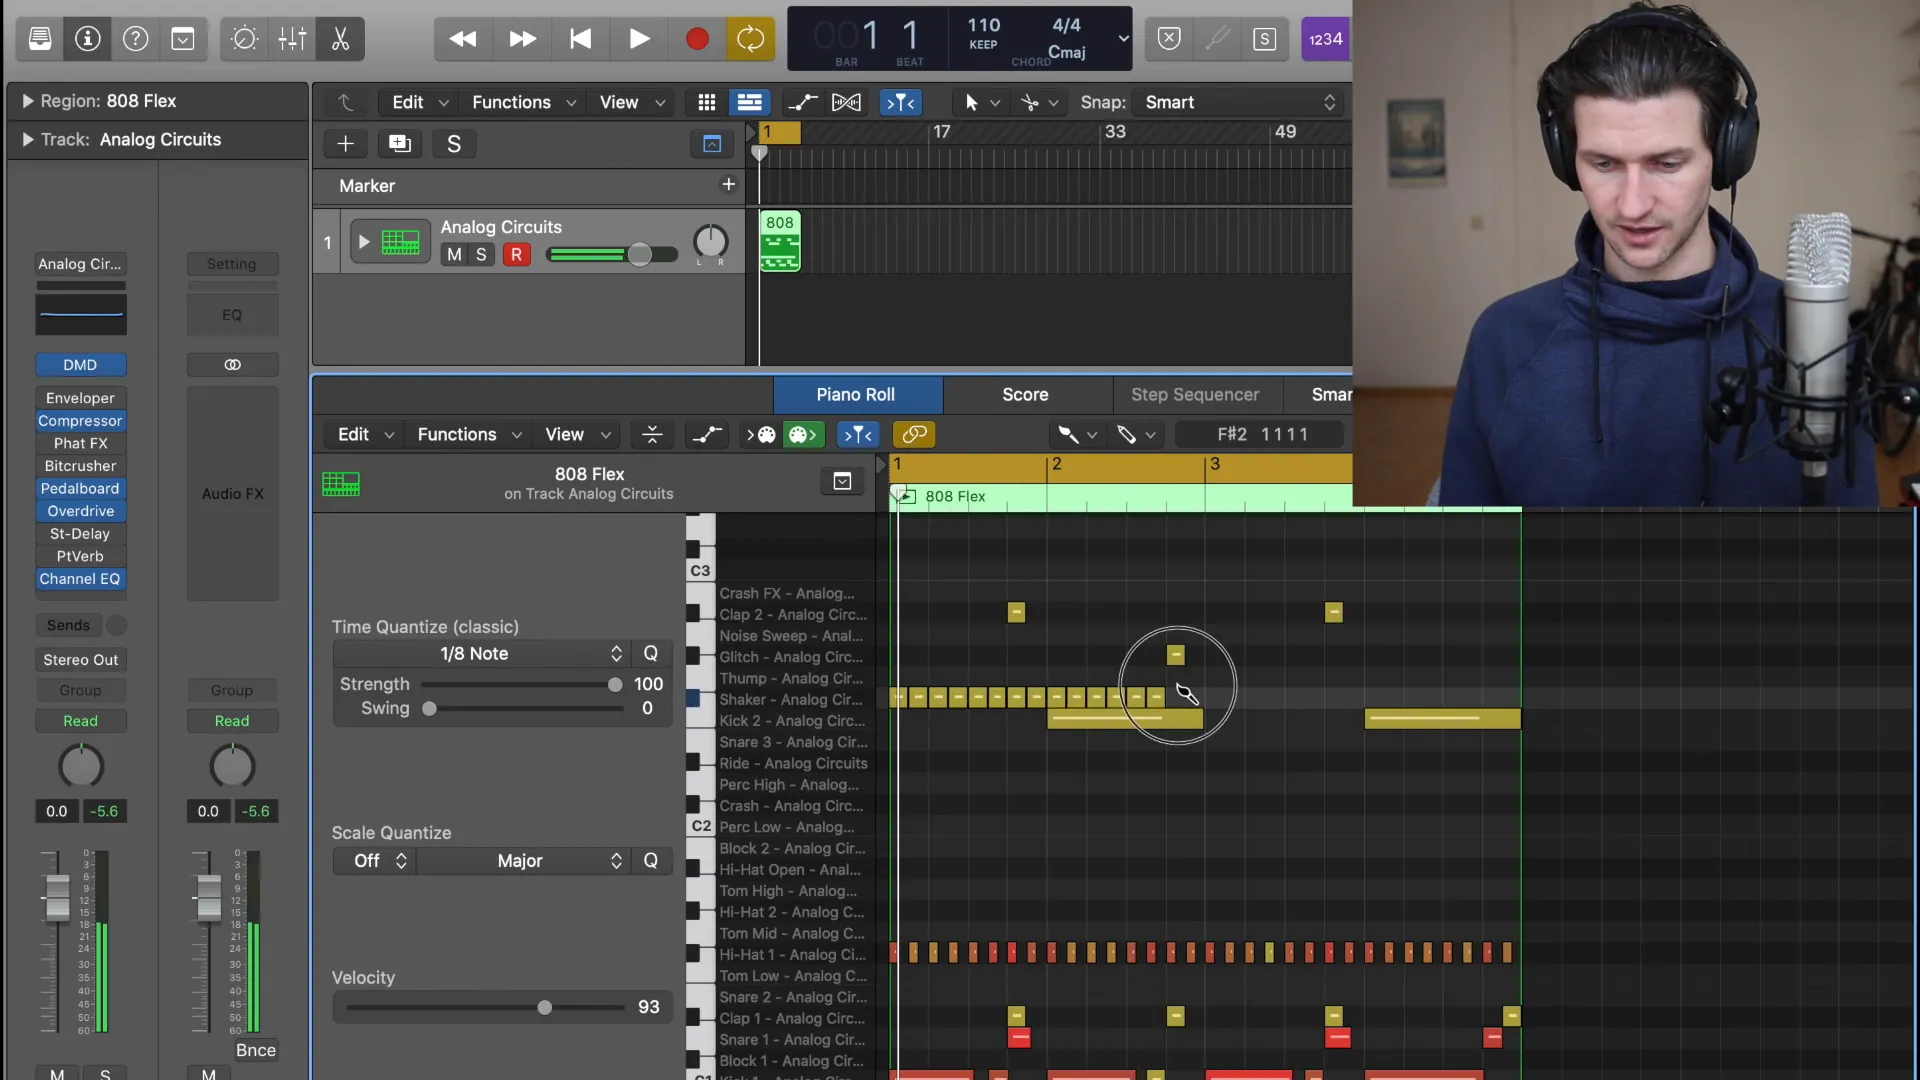Open the Piano Roll brush tool menu
1920x1080 pixels.
[x=1078, y=434]
